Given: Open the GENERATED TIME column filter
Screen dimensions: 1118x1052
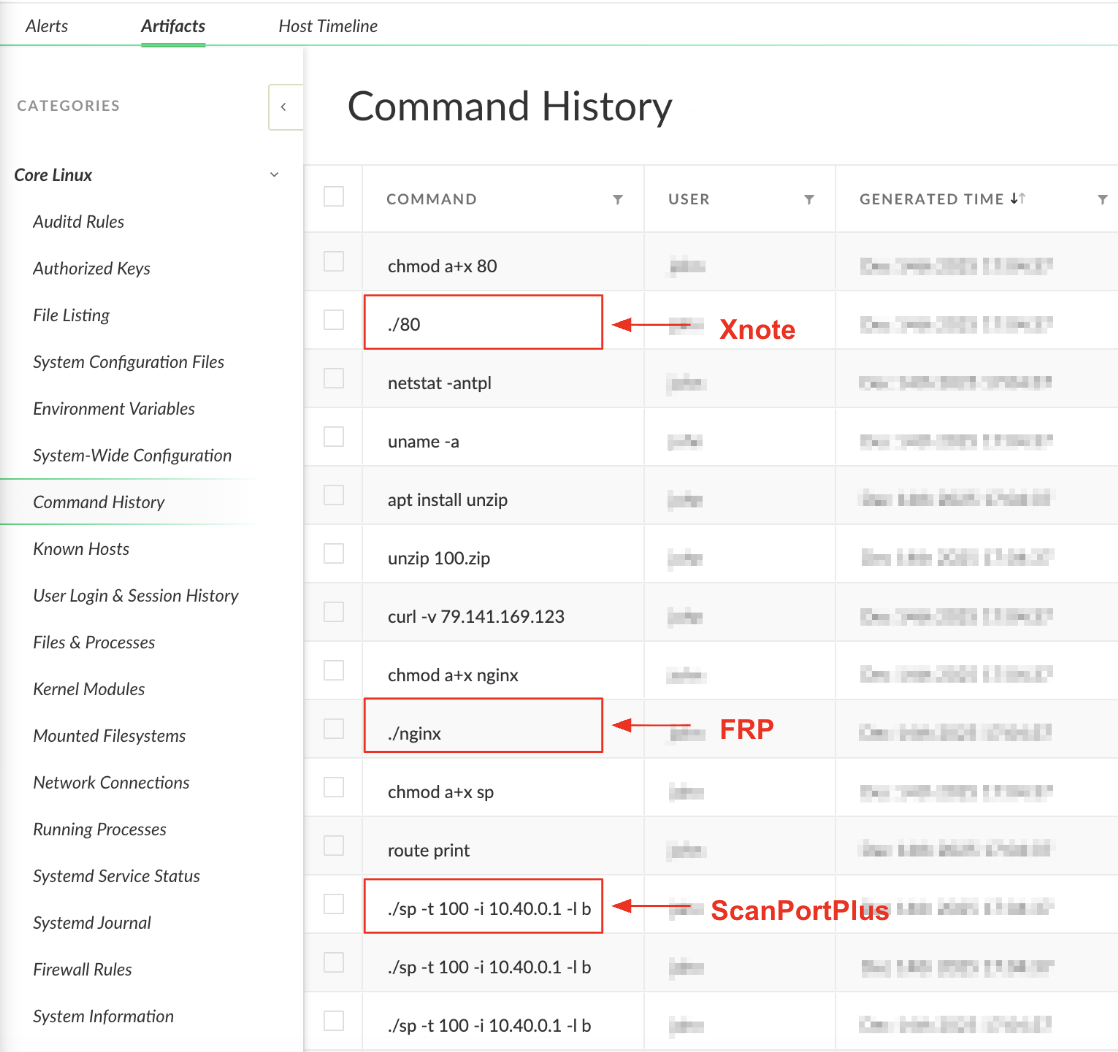Looking at the screenshot, I should coord(1103,199).
